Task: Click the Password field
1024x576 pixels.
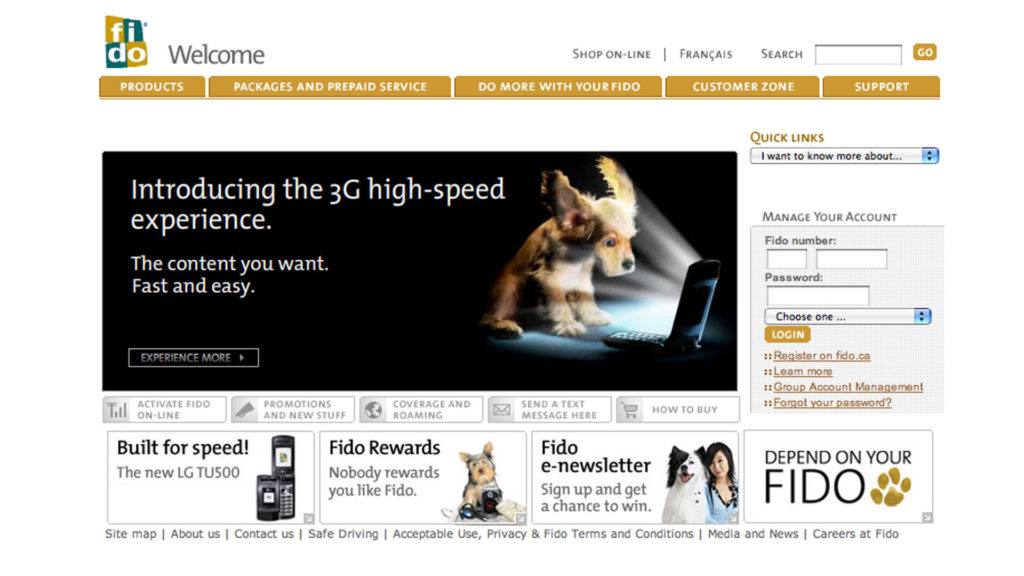Action: (x=818, y=296)
